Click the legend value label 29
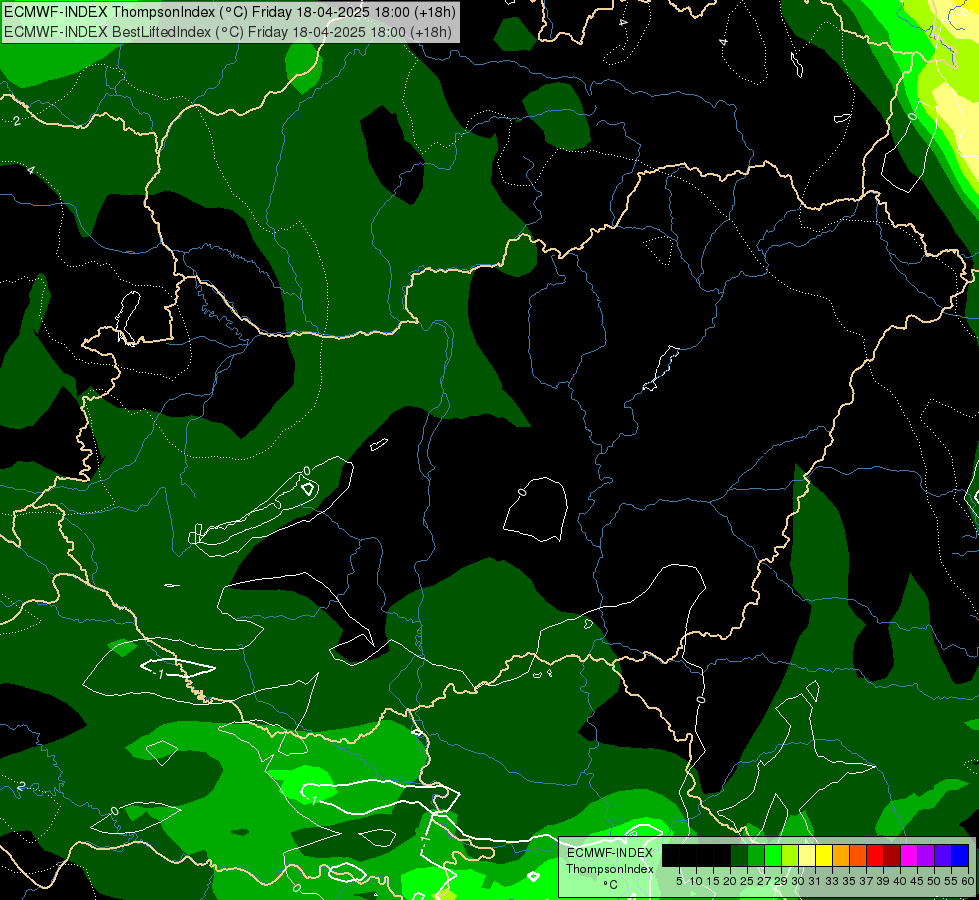Viewport: 979px width, 900px height. [x=780, y=881]
